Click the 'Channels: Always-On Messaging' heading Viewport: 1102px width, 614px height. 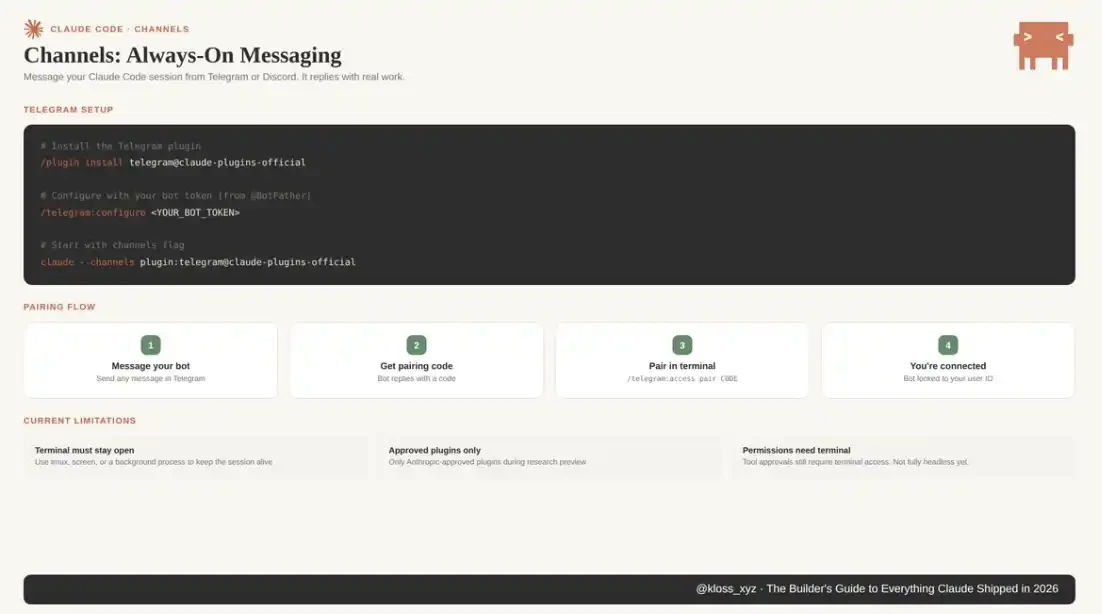[182, 55]
